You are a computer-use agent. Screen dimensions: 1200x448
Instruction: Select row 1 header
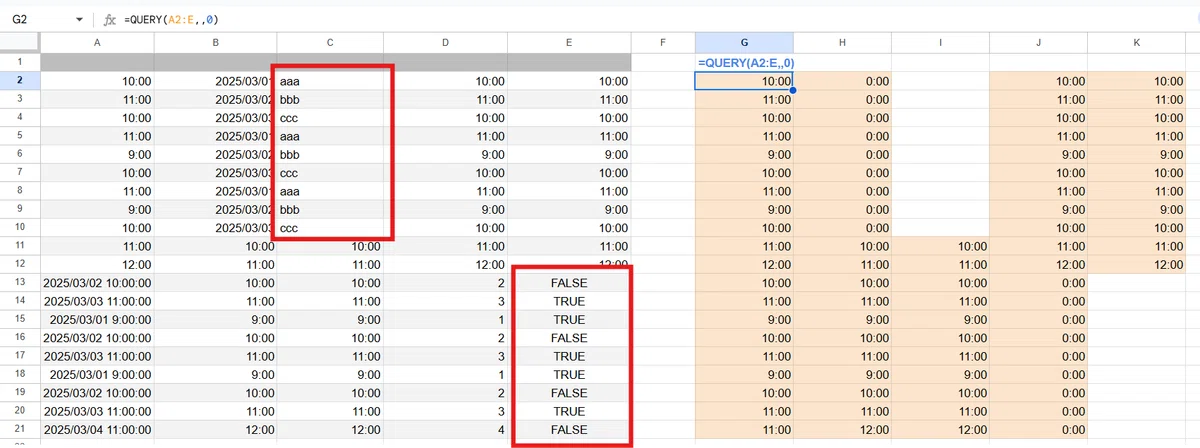[x=20, y=62]
